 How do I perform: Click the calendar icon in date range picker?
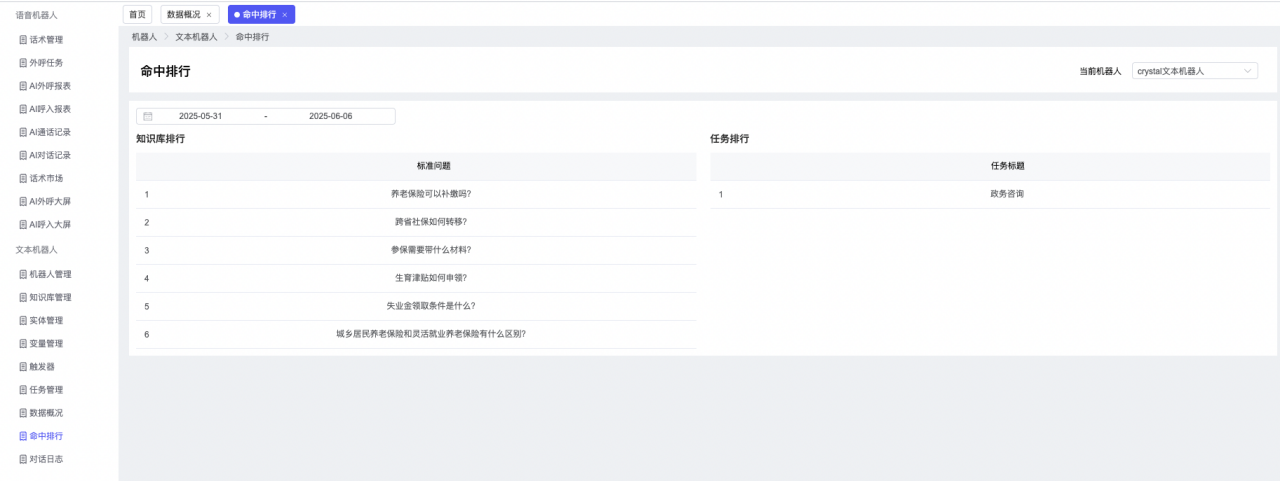point(148,116)
